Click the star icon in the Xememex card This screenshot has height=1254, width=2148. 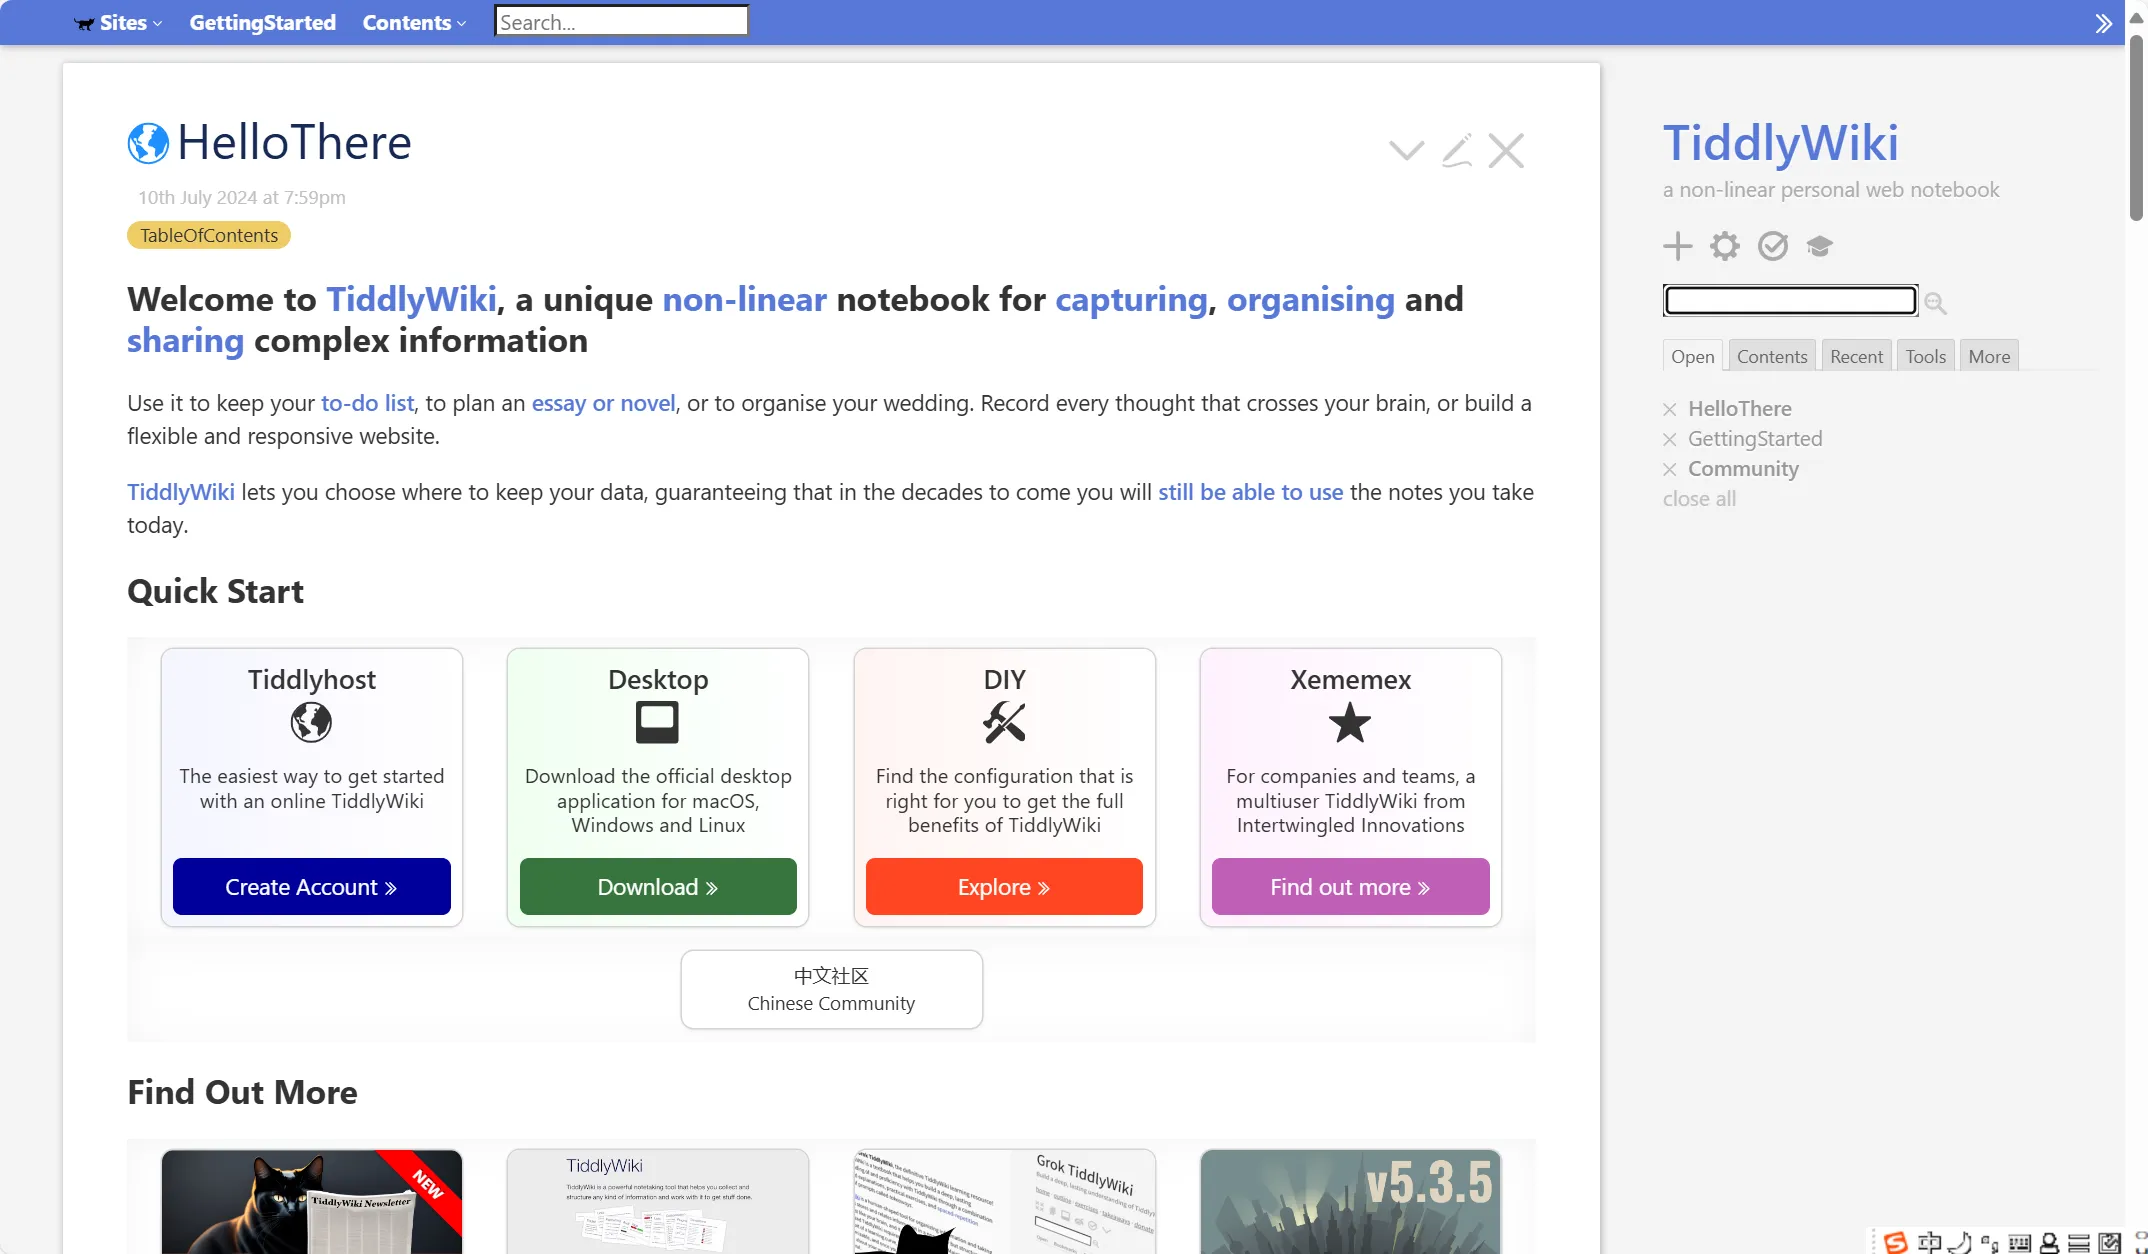1350,722
